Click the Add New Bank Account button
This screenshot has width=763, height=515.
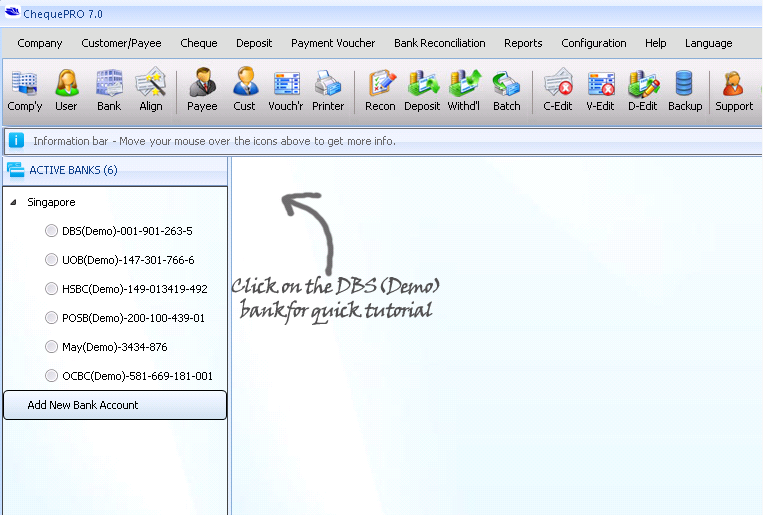[x=115, y=405]
